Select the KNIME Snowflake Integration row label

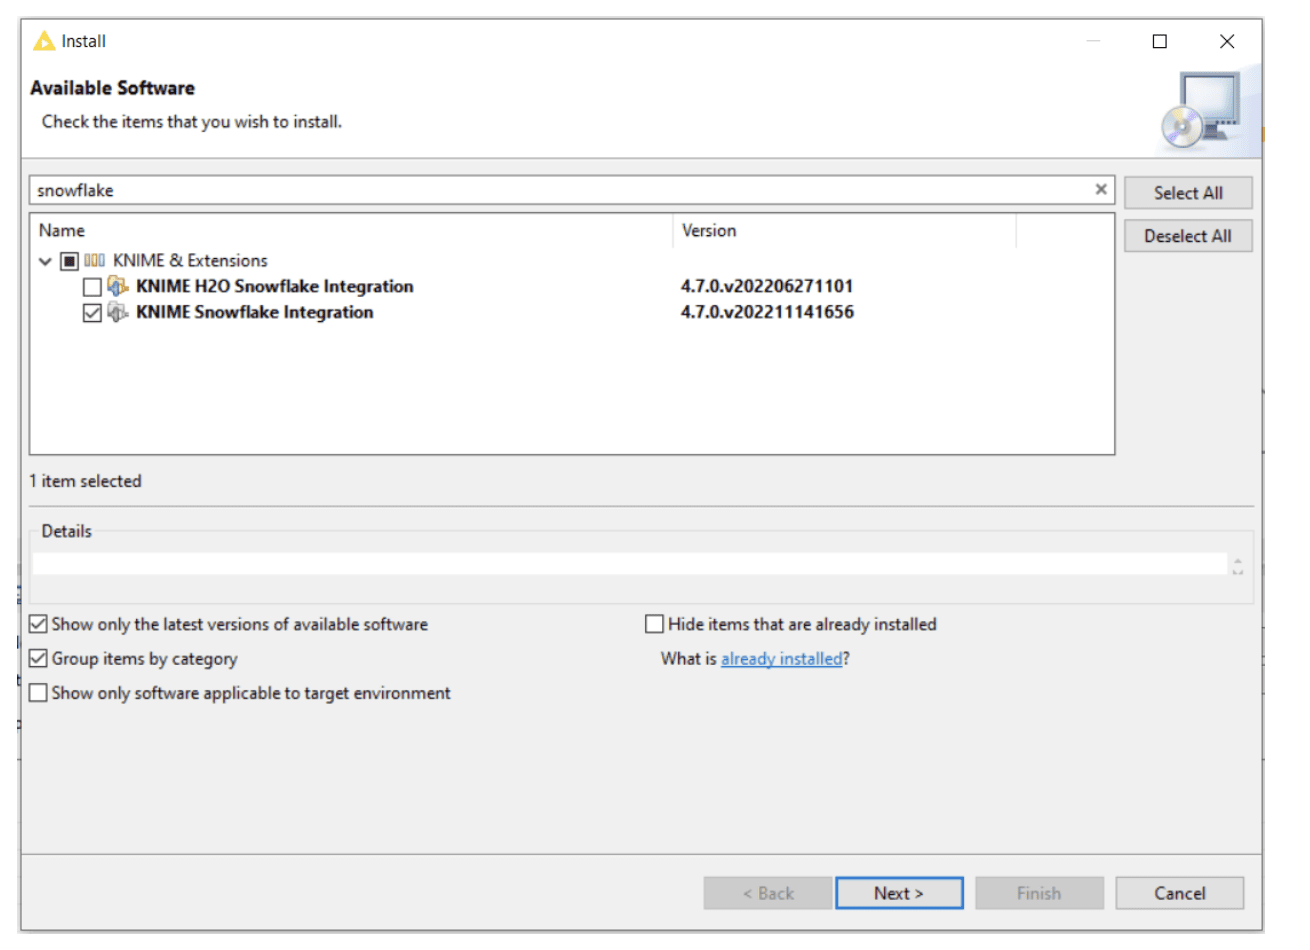[255, 312]
